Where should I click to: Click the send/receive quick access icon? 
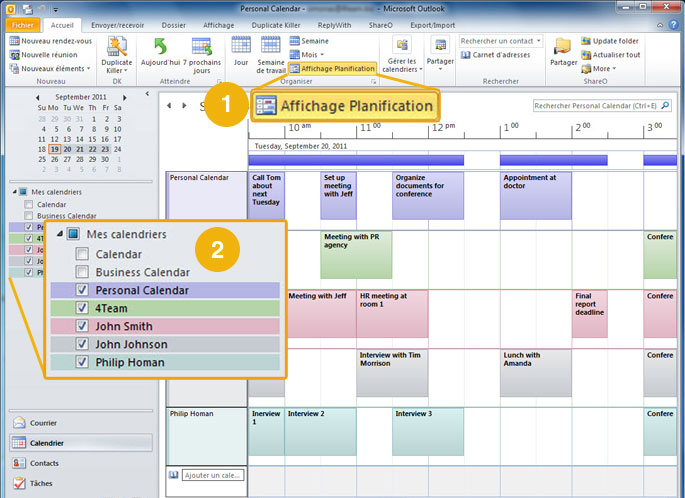27,9
